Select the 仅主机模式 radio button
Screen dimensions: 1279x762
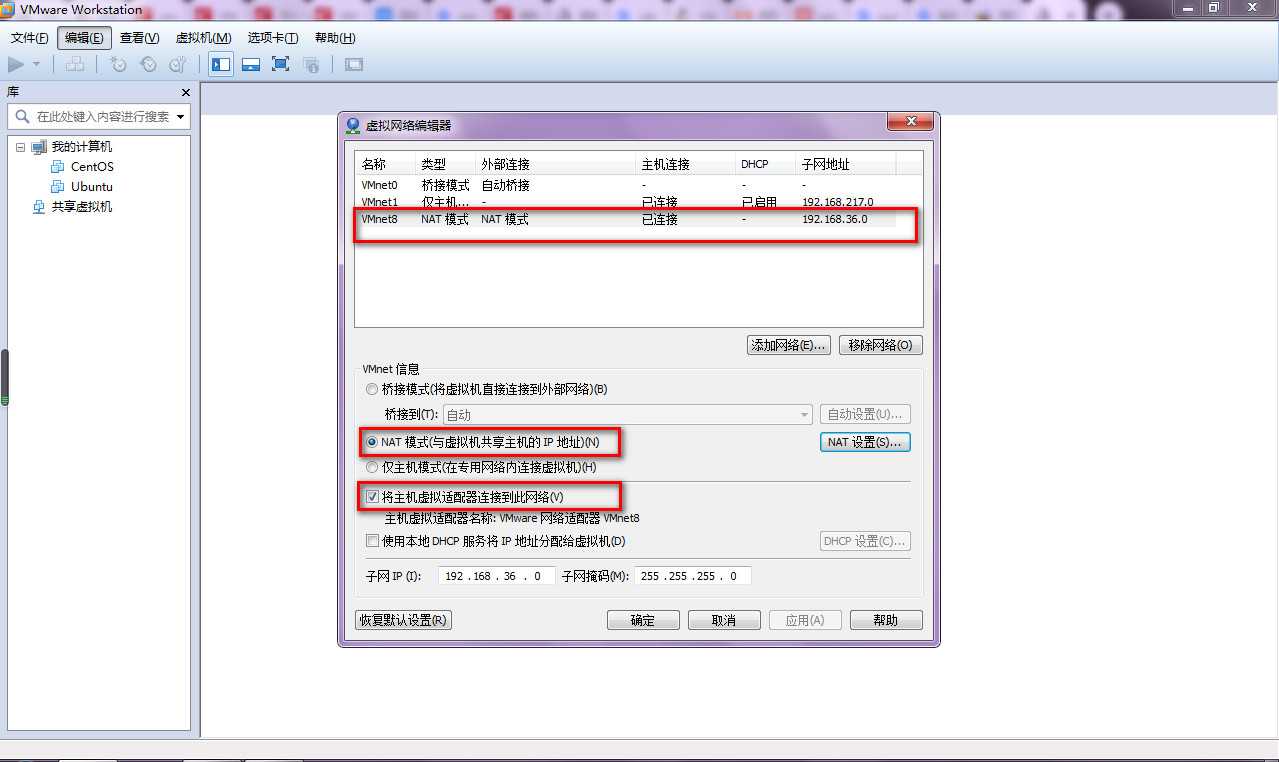[x=372, y=467]
